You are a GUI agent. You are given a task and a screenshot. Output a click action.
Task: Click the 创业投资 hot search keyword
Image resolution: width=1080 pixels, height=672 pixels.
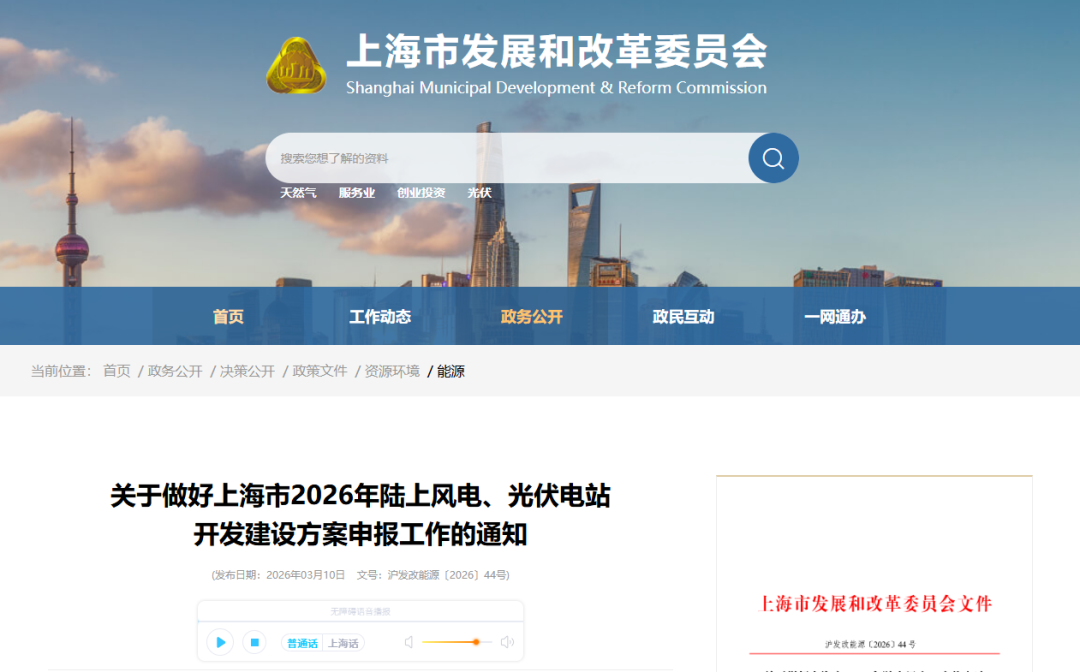click(x=421, y=193)
